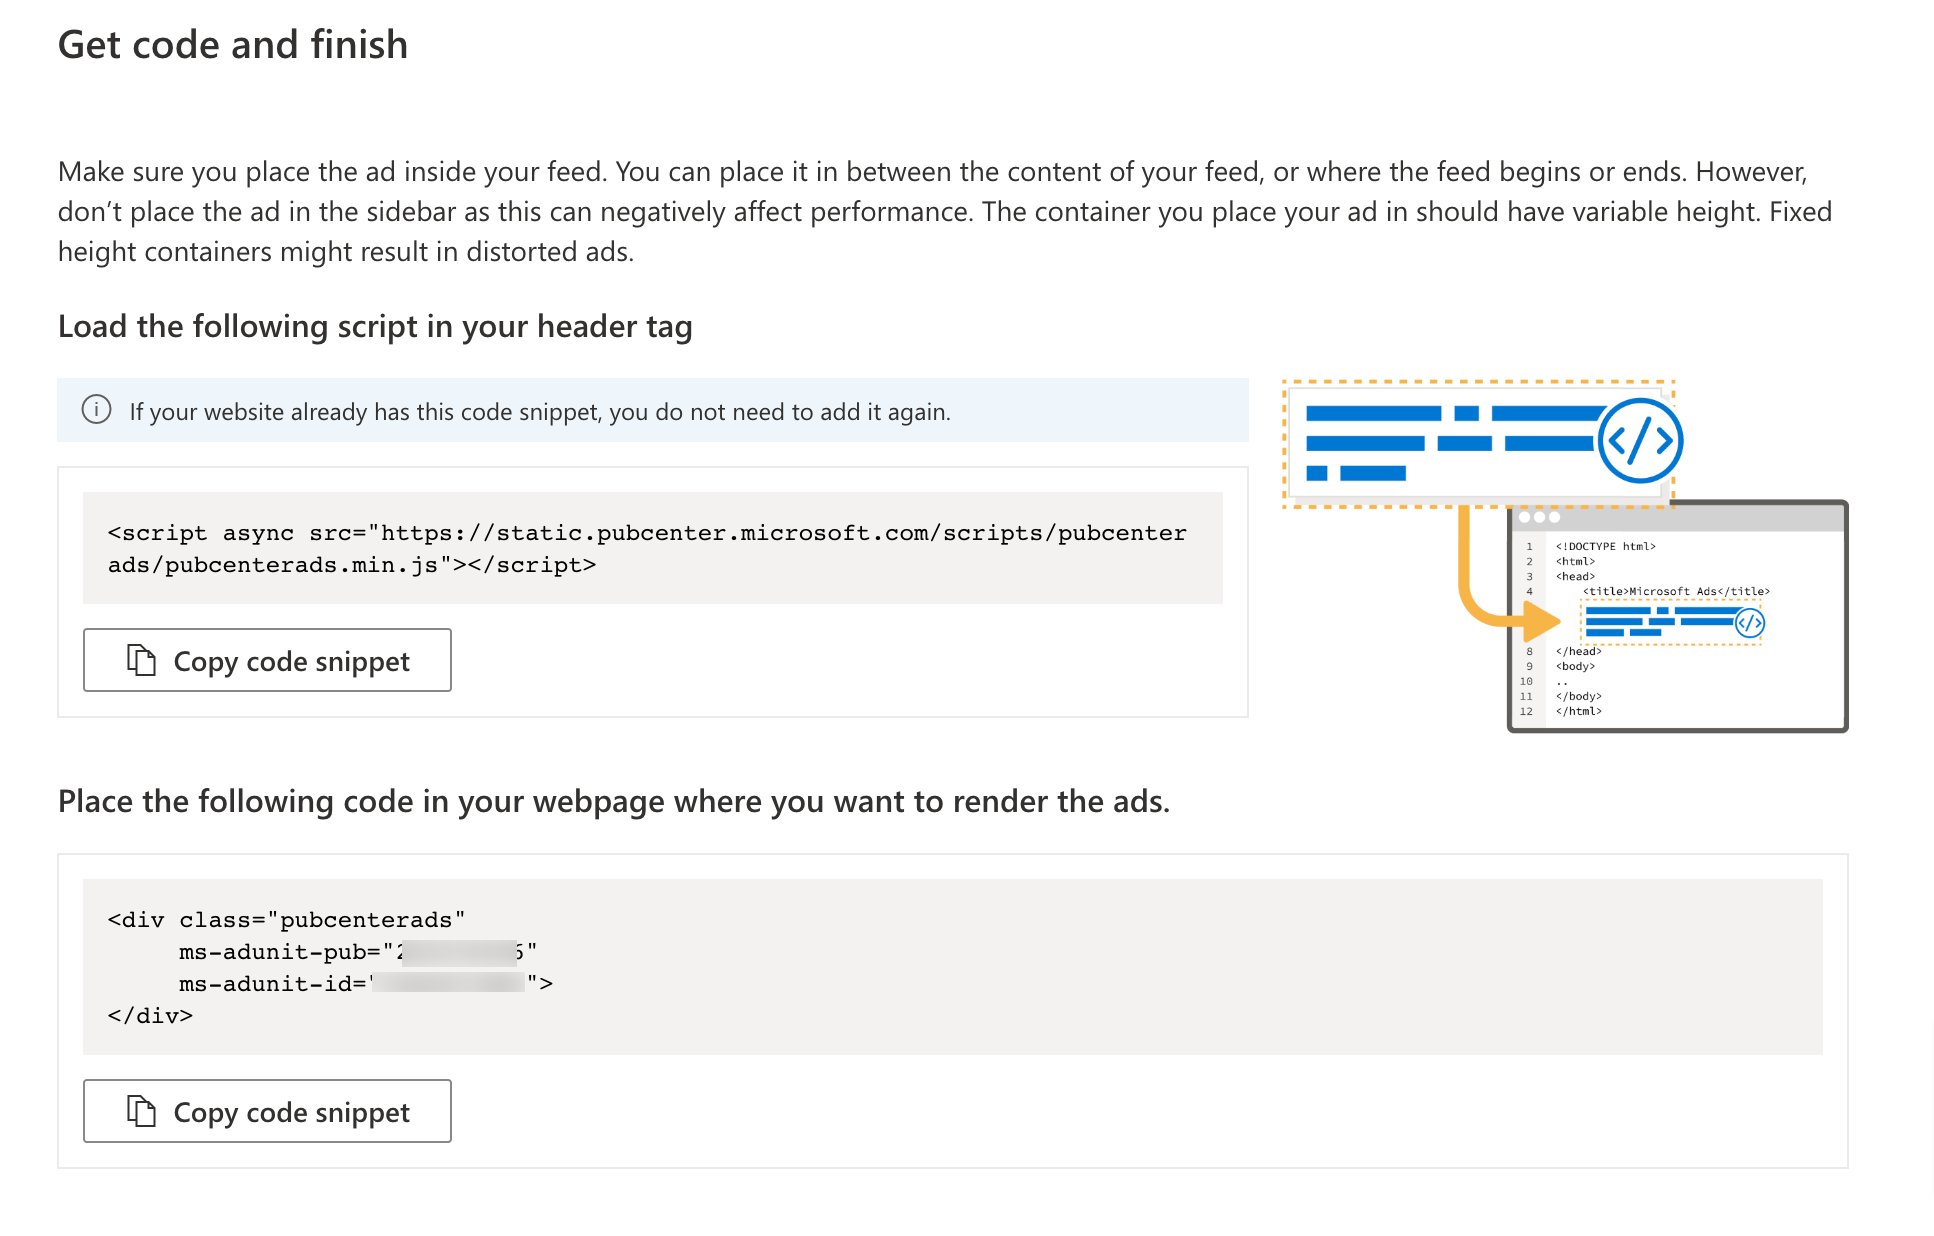Click the blurred ms-adunit-pub value
Image resolution: width=1934 pixels, height=1236 pixels.
tap(458, 951)
